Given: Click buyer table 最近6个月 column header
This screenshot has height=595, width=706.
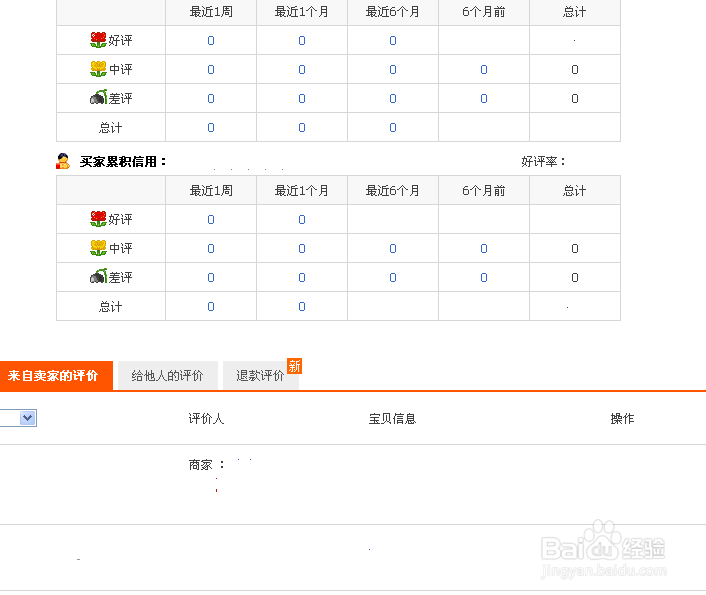Looking at the screenshot, I should pyautogui.click(x=393, y=191).
